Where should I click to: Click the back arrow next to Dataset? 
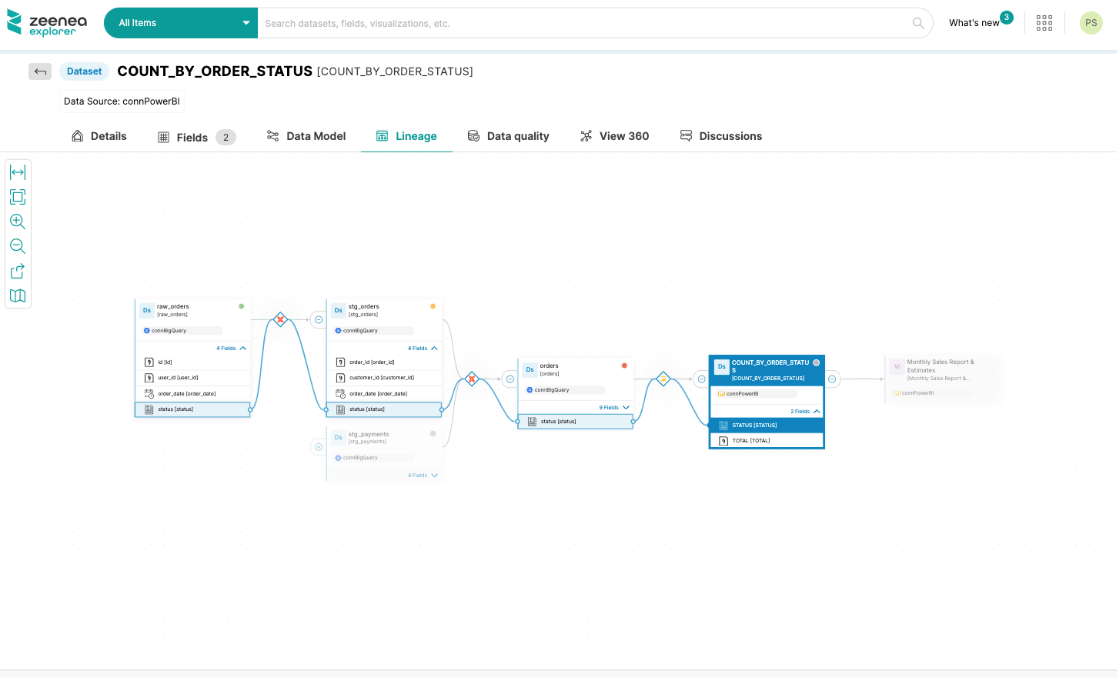coord(40,71)
